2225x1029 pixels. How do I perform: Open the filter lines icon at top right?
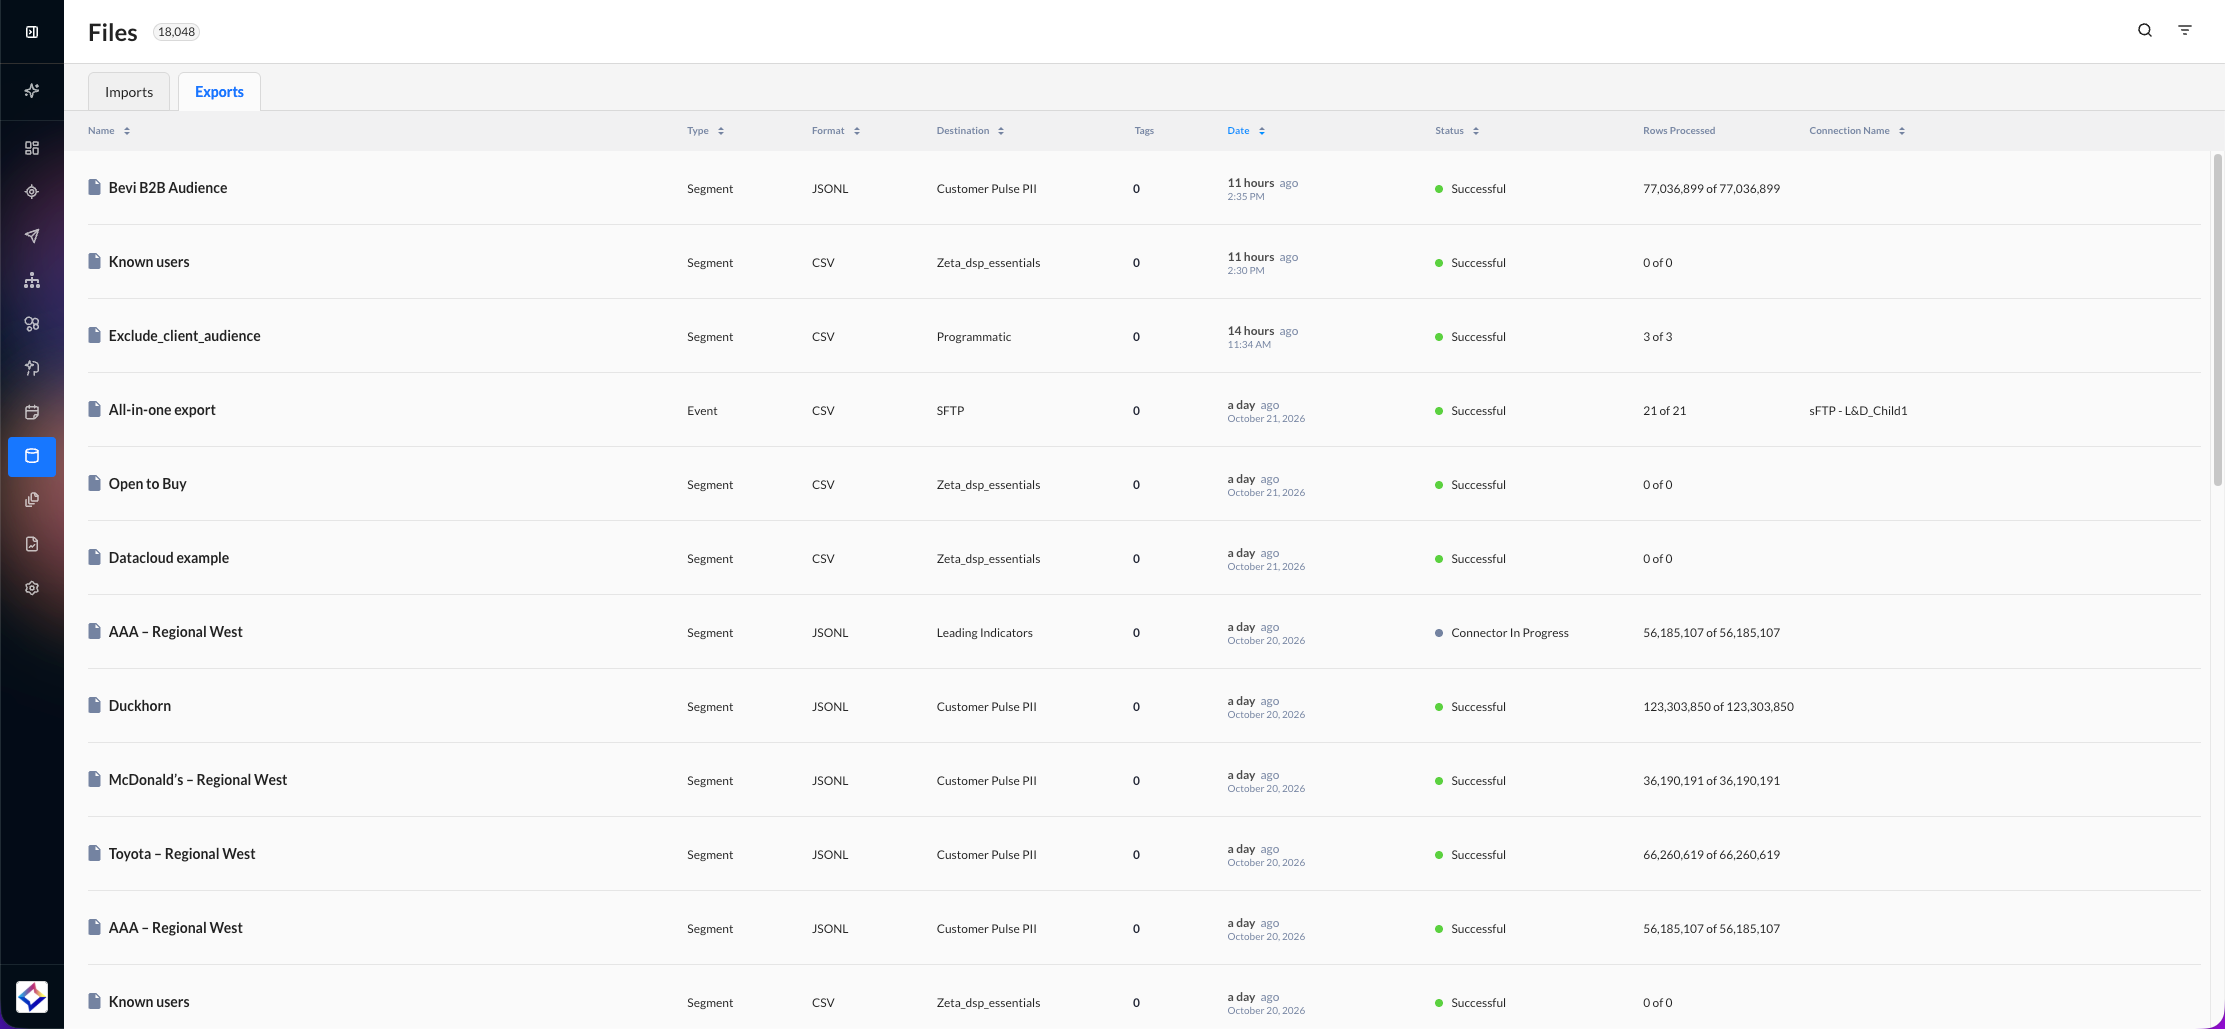(2185, 30)
